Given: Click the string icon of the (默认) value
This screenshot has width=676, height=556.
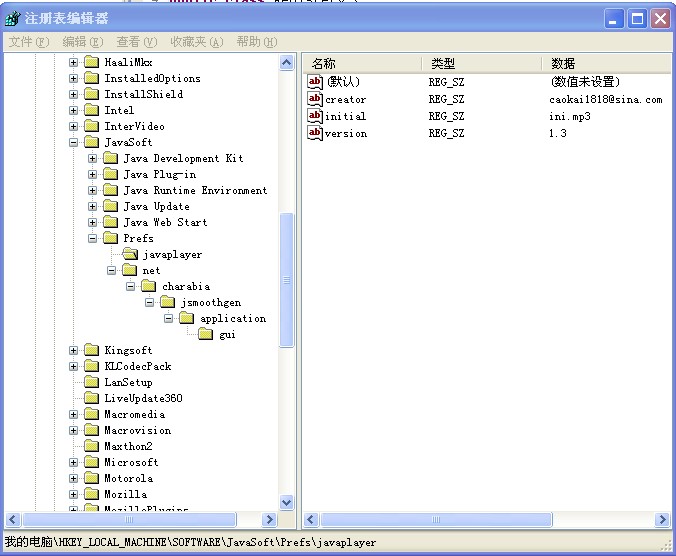Looking at the screenshot, I should [315, 81].
